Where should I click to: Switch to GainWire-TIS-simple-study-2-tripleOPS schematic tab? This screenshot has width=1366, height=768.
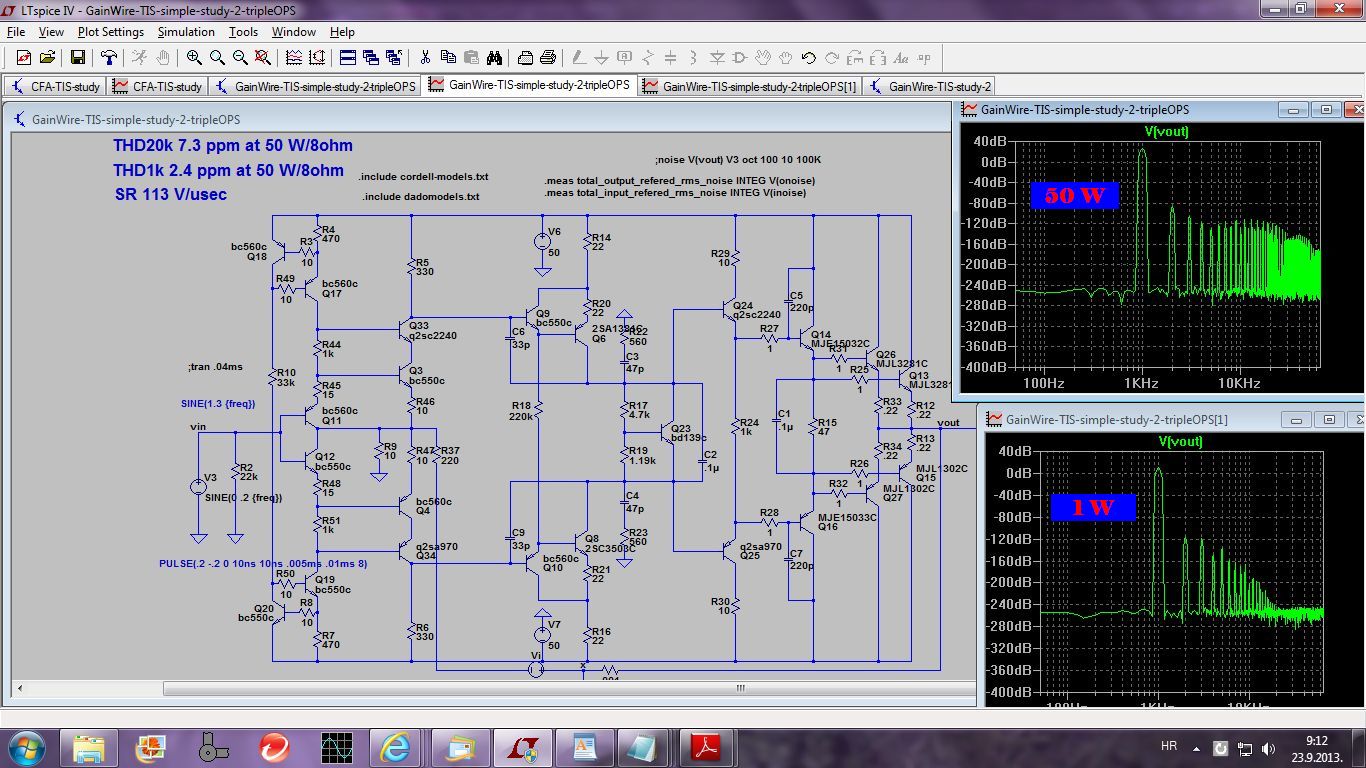315,86
